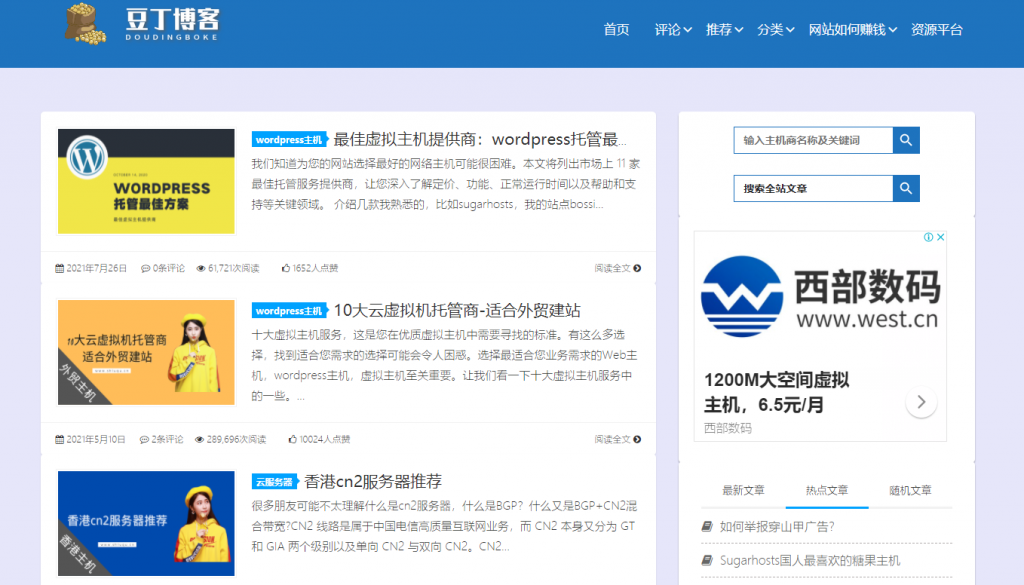Click search icon beside 搜索全站文章 field
1024x585 pixels.
click(906, 188)
